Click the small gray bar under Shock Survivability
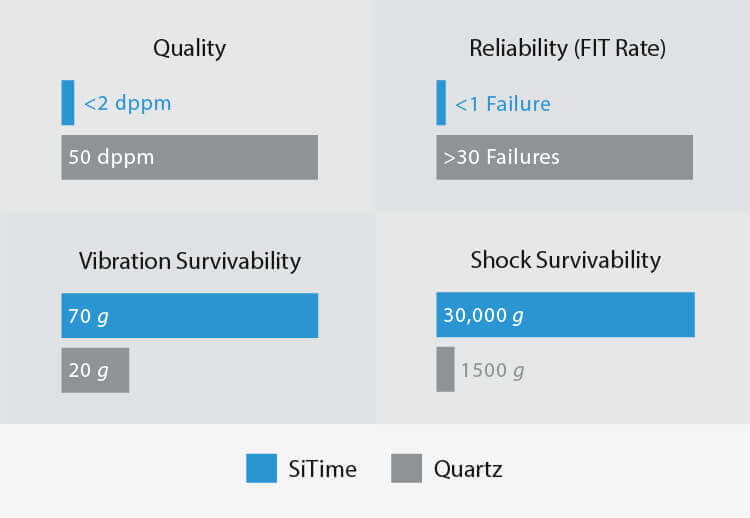This screenshot has height=518, width=750. pyautogui.click(x=445, y=370)
